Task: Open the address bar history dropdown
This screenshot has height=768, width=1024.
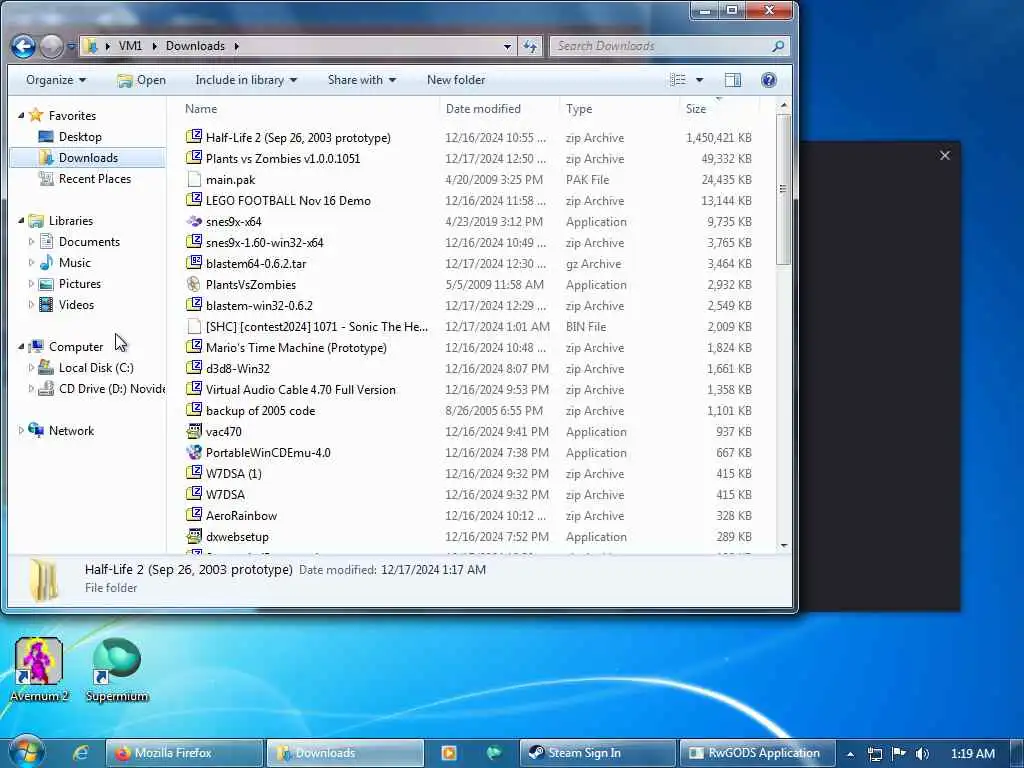Action: [x=507, y=46]
